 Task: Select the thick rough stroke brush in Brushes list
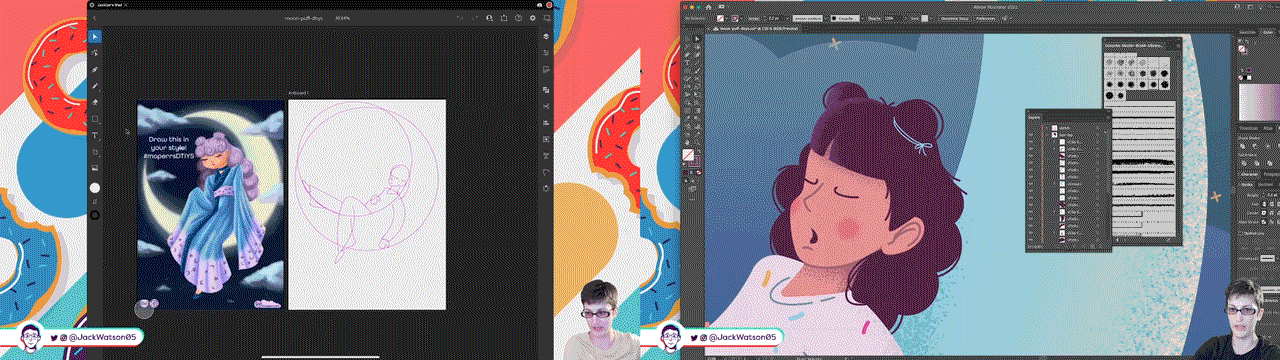(x=1143, y=161)
